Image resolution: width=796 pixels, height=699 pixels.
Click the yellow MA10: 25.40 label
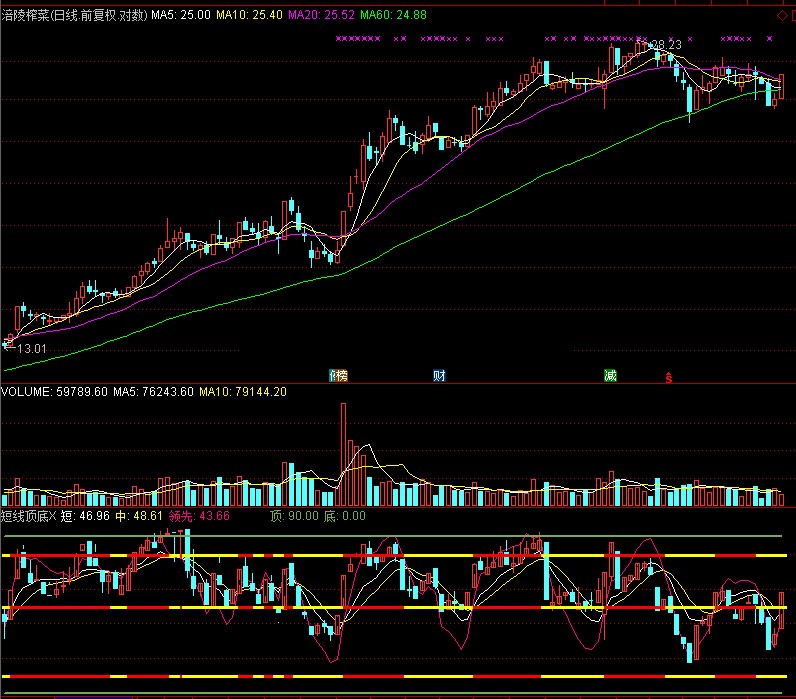click(x=249, y=15)
